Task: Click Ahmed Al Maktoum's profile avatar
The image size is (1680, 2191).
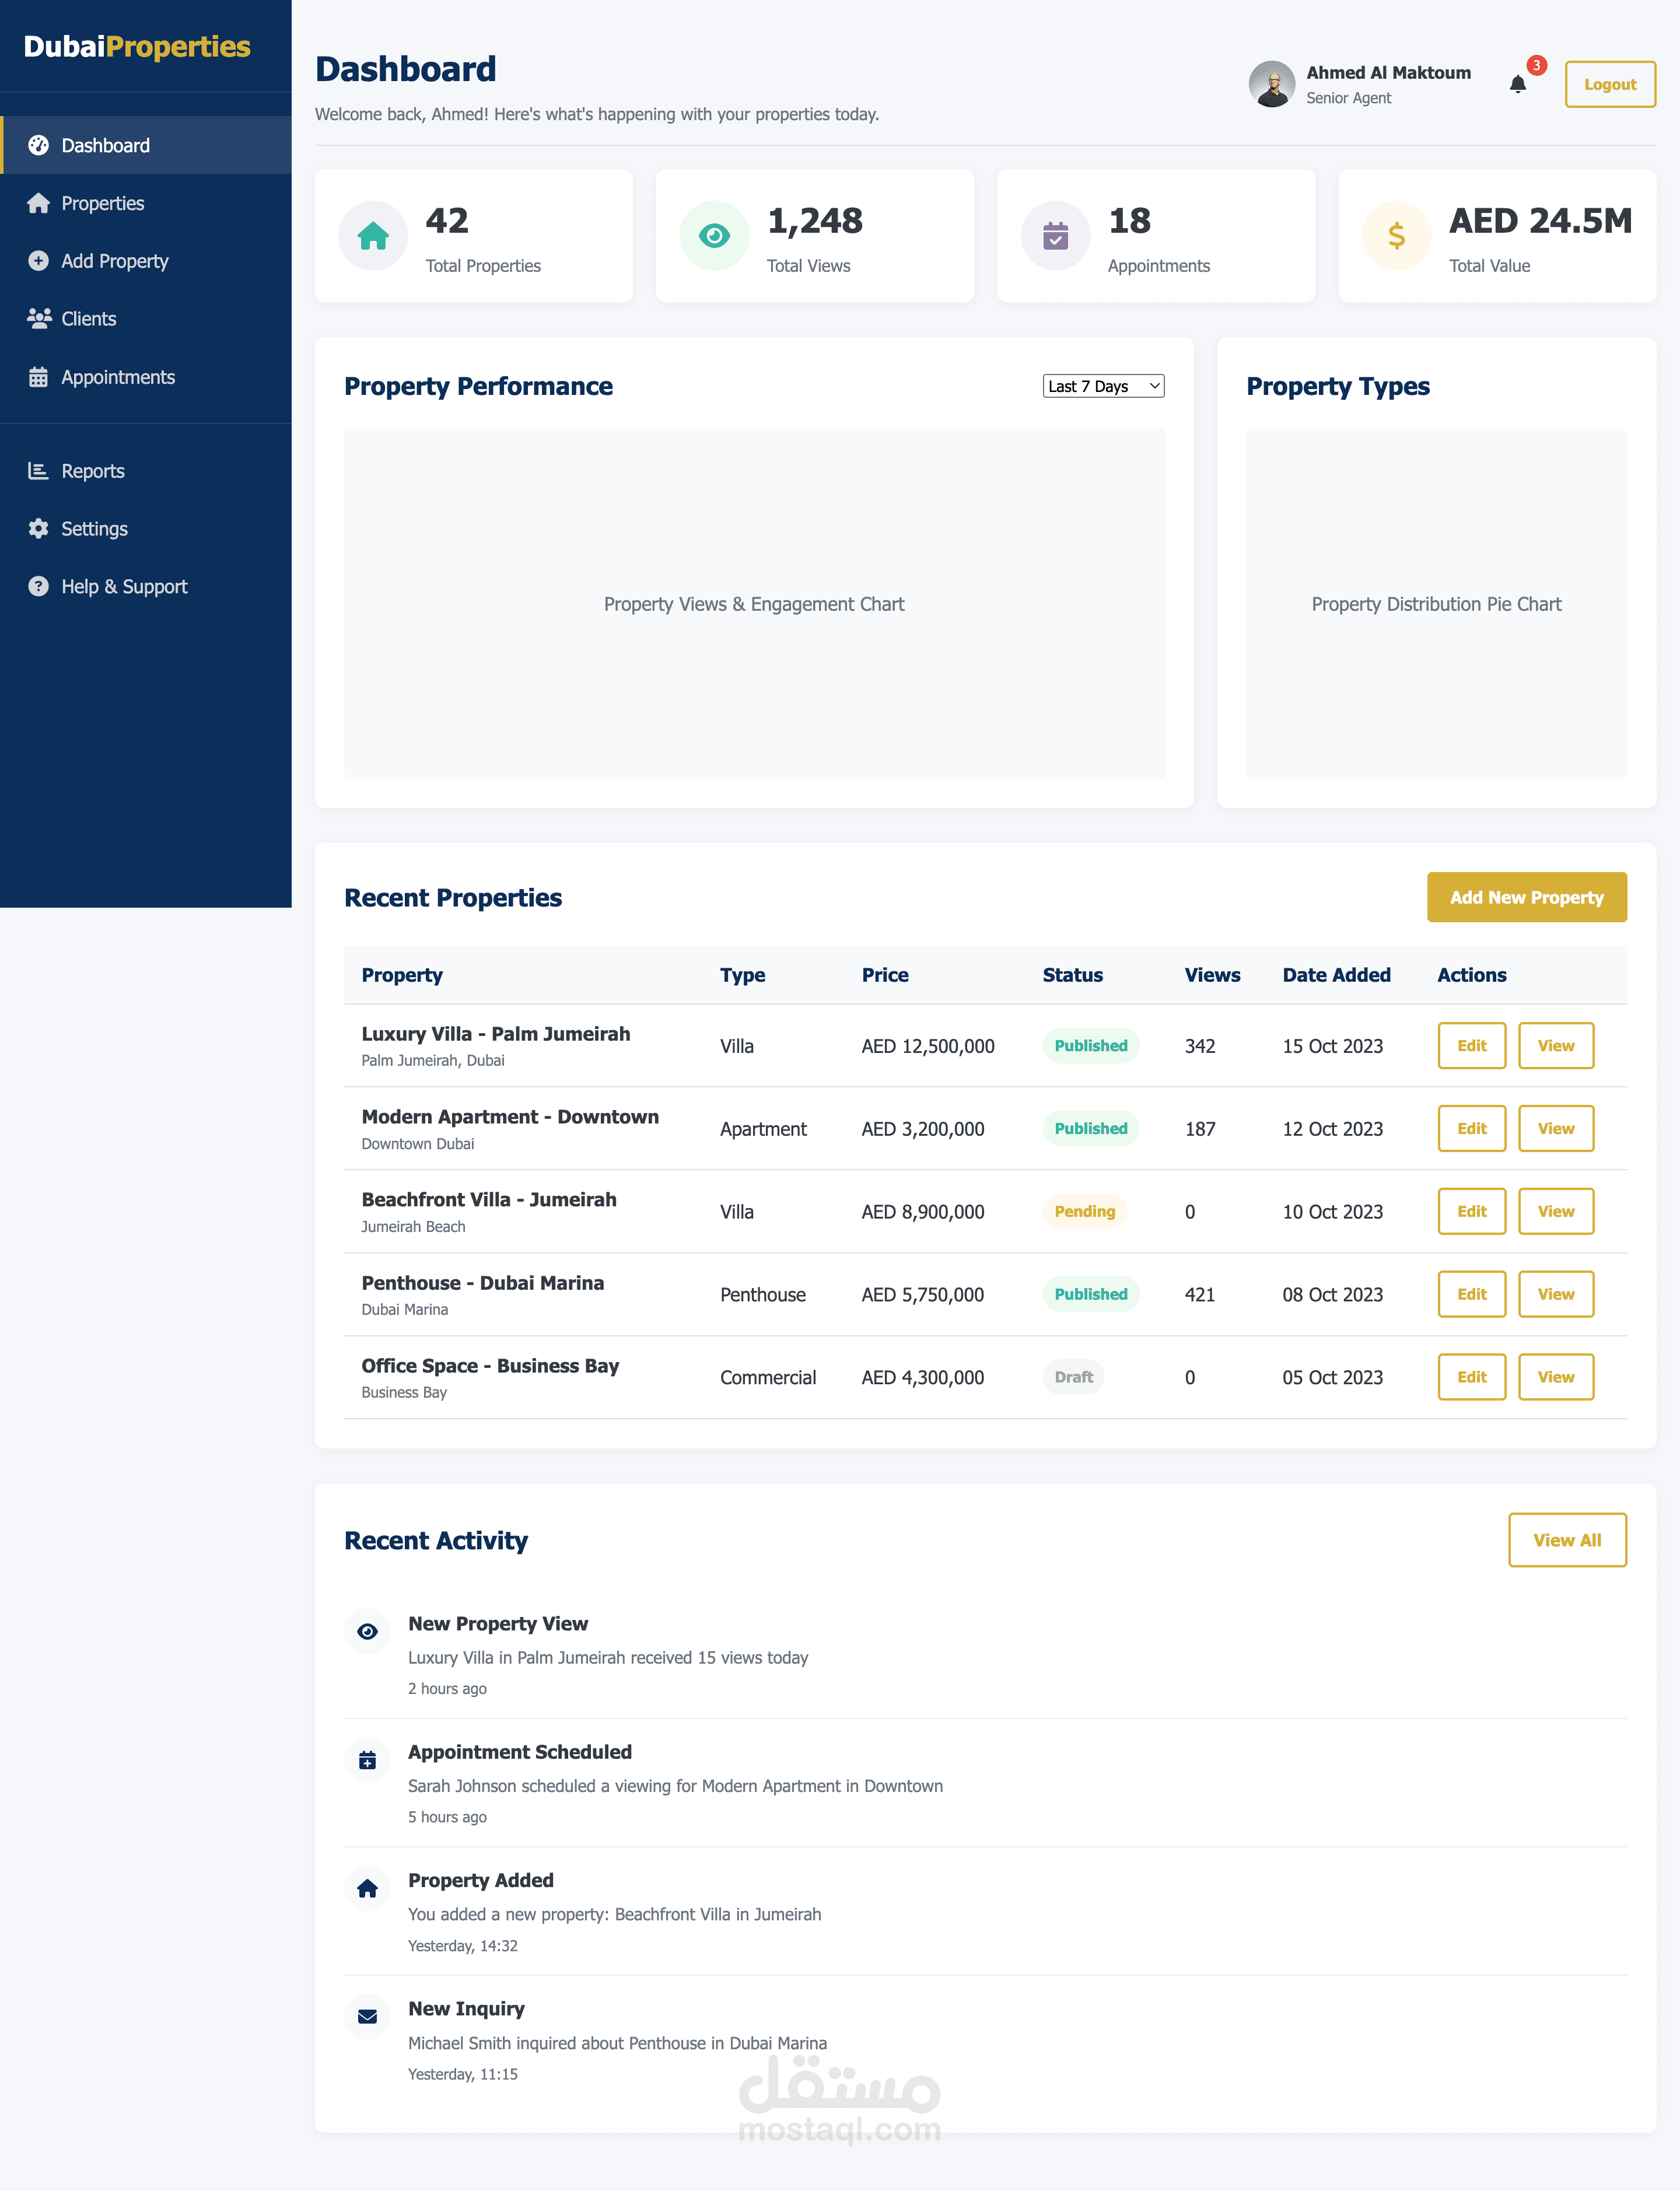Action: point(1272,84)
